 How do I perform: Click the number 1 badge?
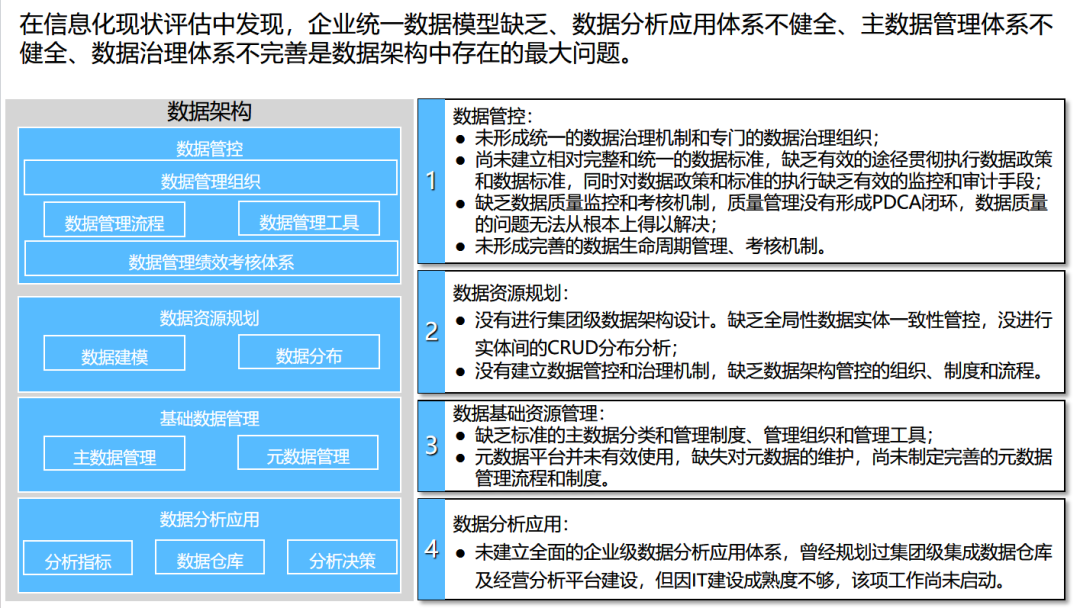point(431,181)
